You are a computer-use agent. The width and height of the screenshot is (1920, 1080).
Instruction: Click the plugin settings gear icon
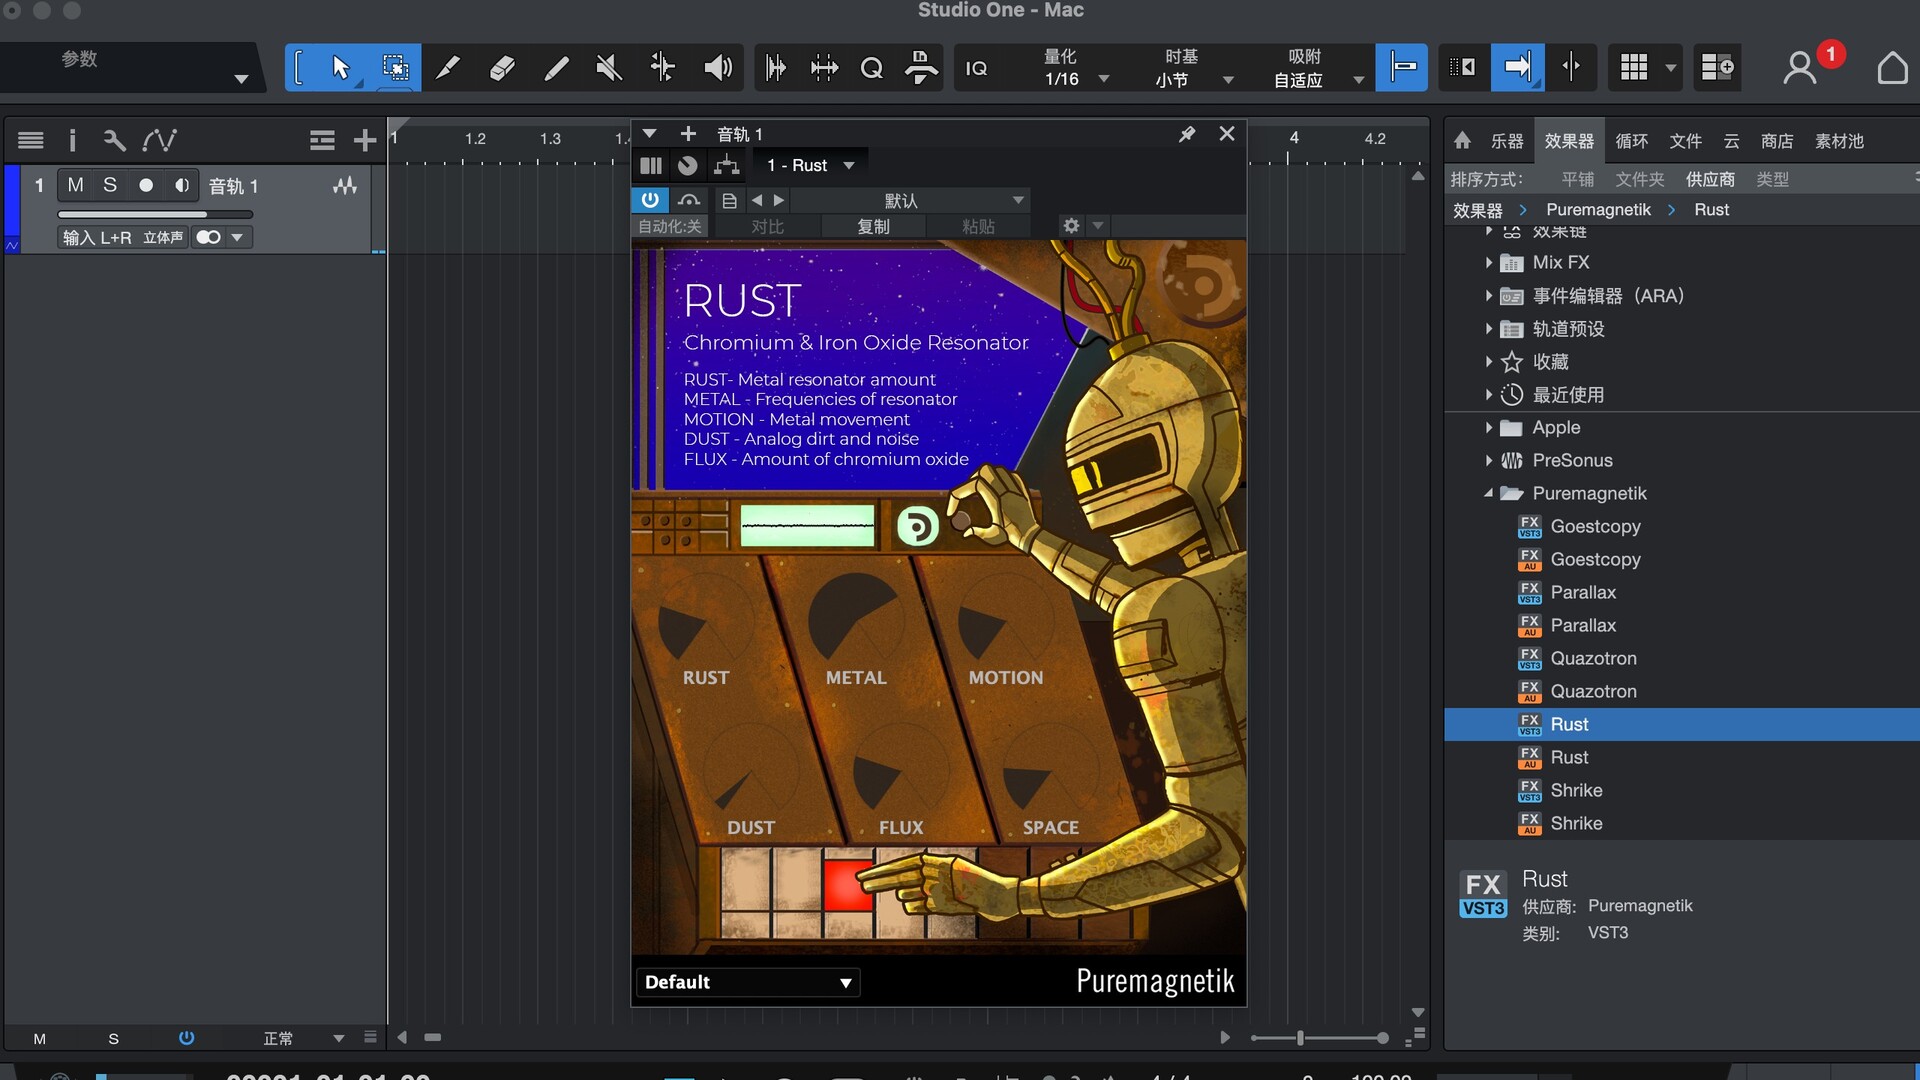tap(1071, 226)
